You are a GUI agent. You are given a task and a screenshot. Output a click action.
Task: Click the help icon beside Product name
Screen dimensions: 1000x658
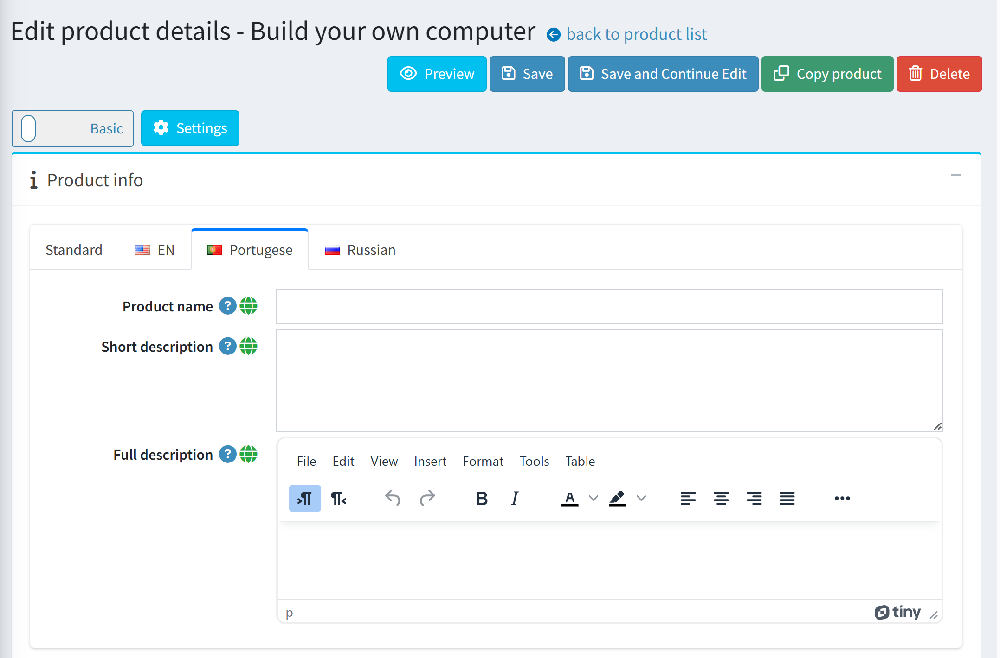tap(228, 306)
